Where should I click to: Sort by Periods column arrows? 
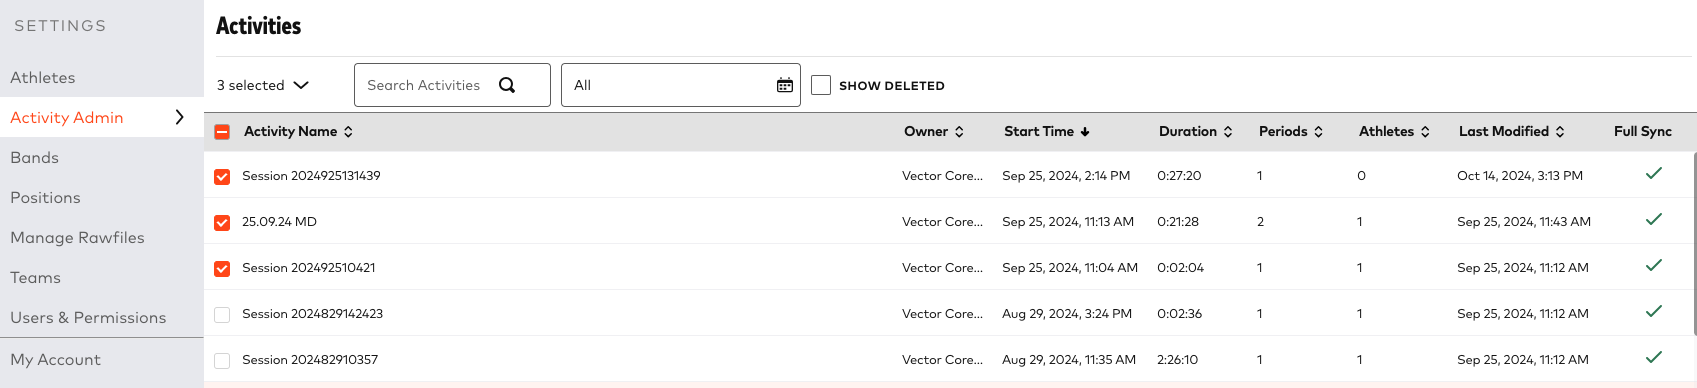pyautogui.click(x=1318, y=131)
